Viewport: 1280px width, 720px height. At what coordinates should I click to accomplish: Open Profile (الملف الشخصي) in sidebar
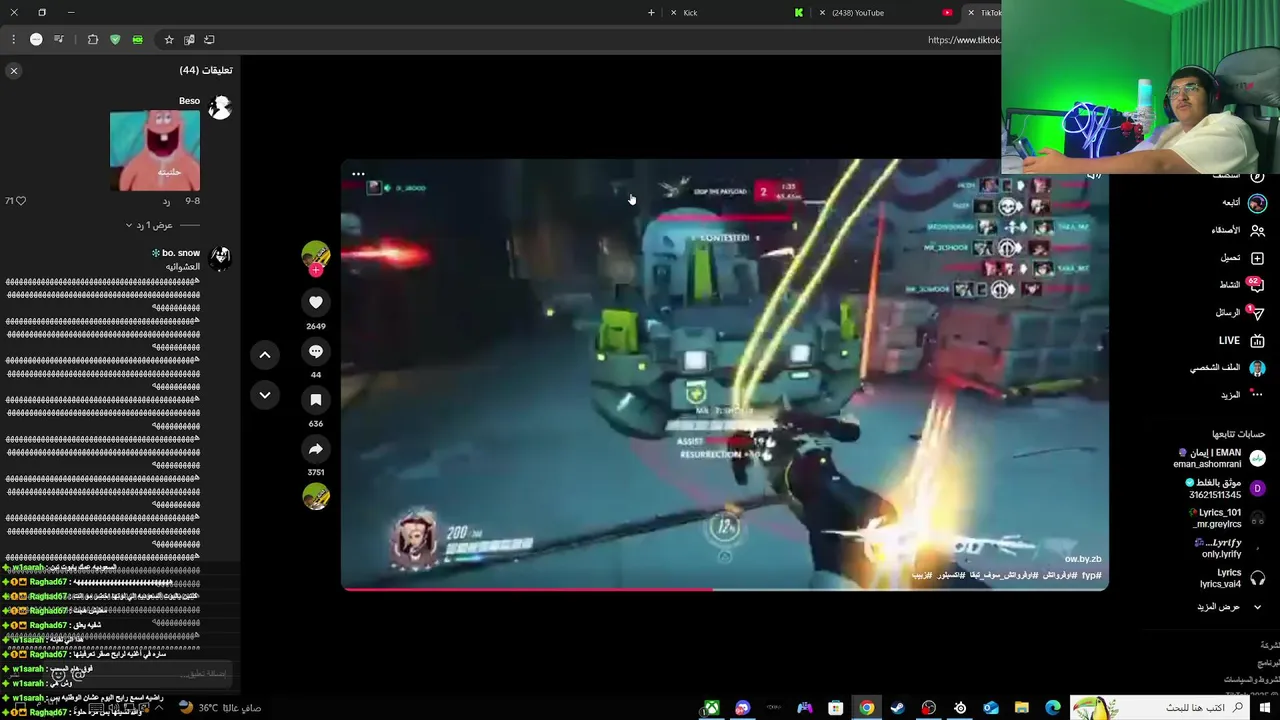[1227, 368]
